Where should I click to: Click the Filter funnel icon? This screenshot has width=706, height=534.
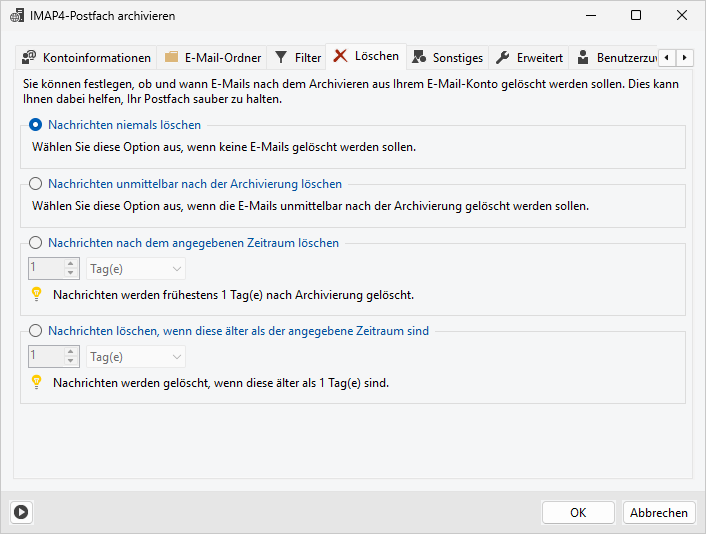pos(281,58)
